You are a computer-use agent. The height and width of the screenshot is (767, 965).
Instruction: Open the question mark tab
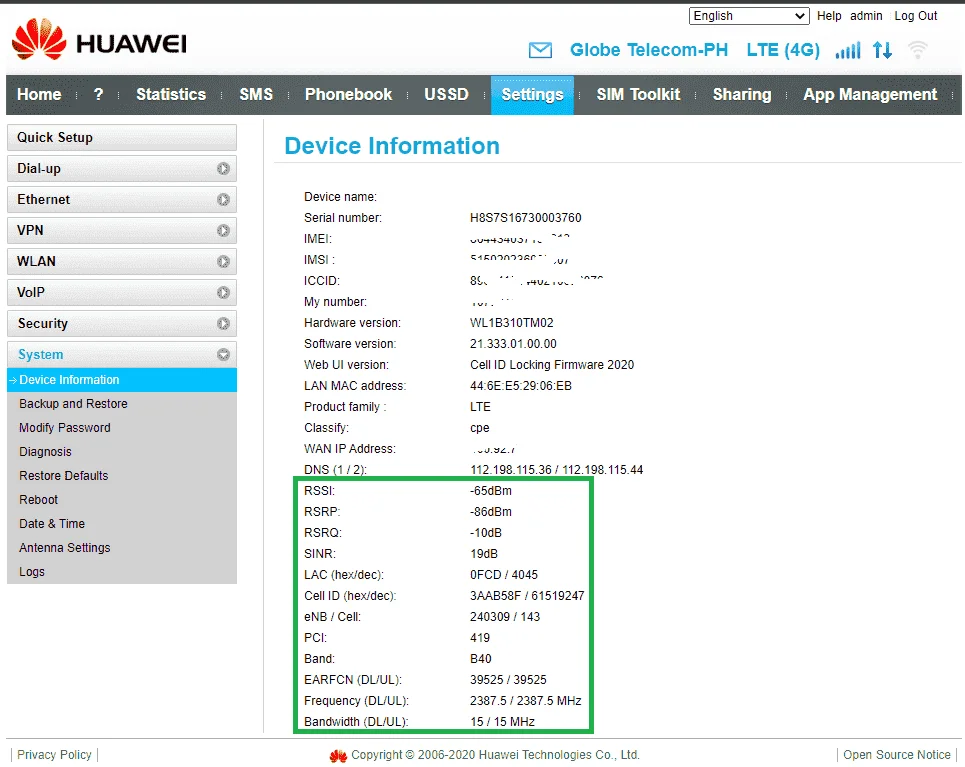coord(98,95)
